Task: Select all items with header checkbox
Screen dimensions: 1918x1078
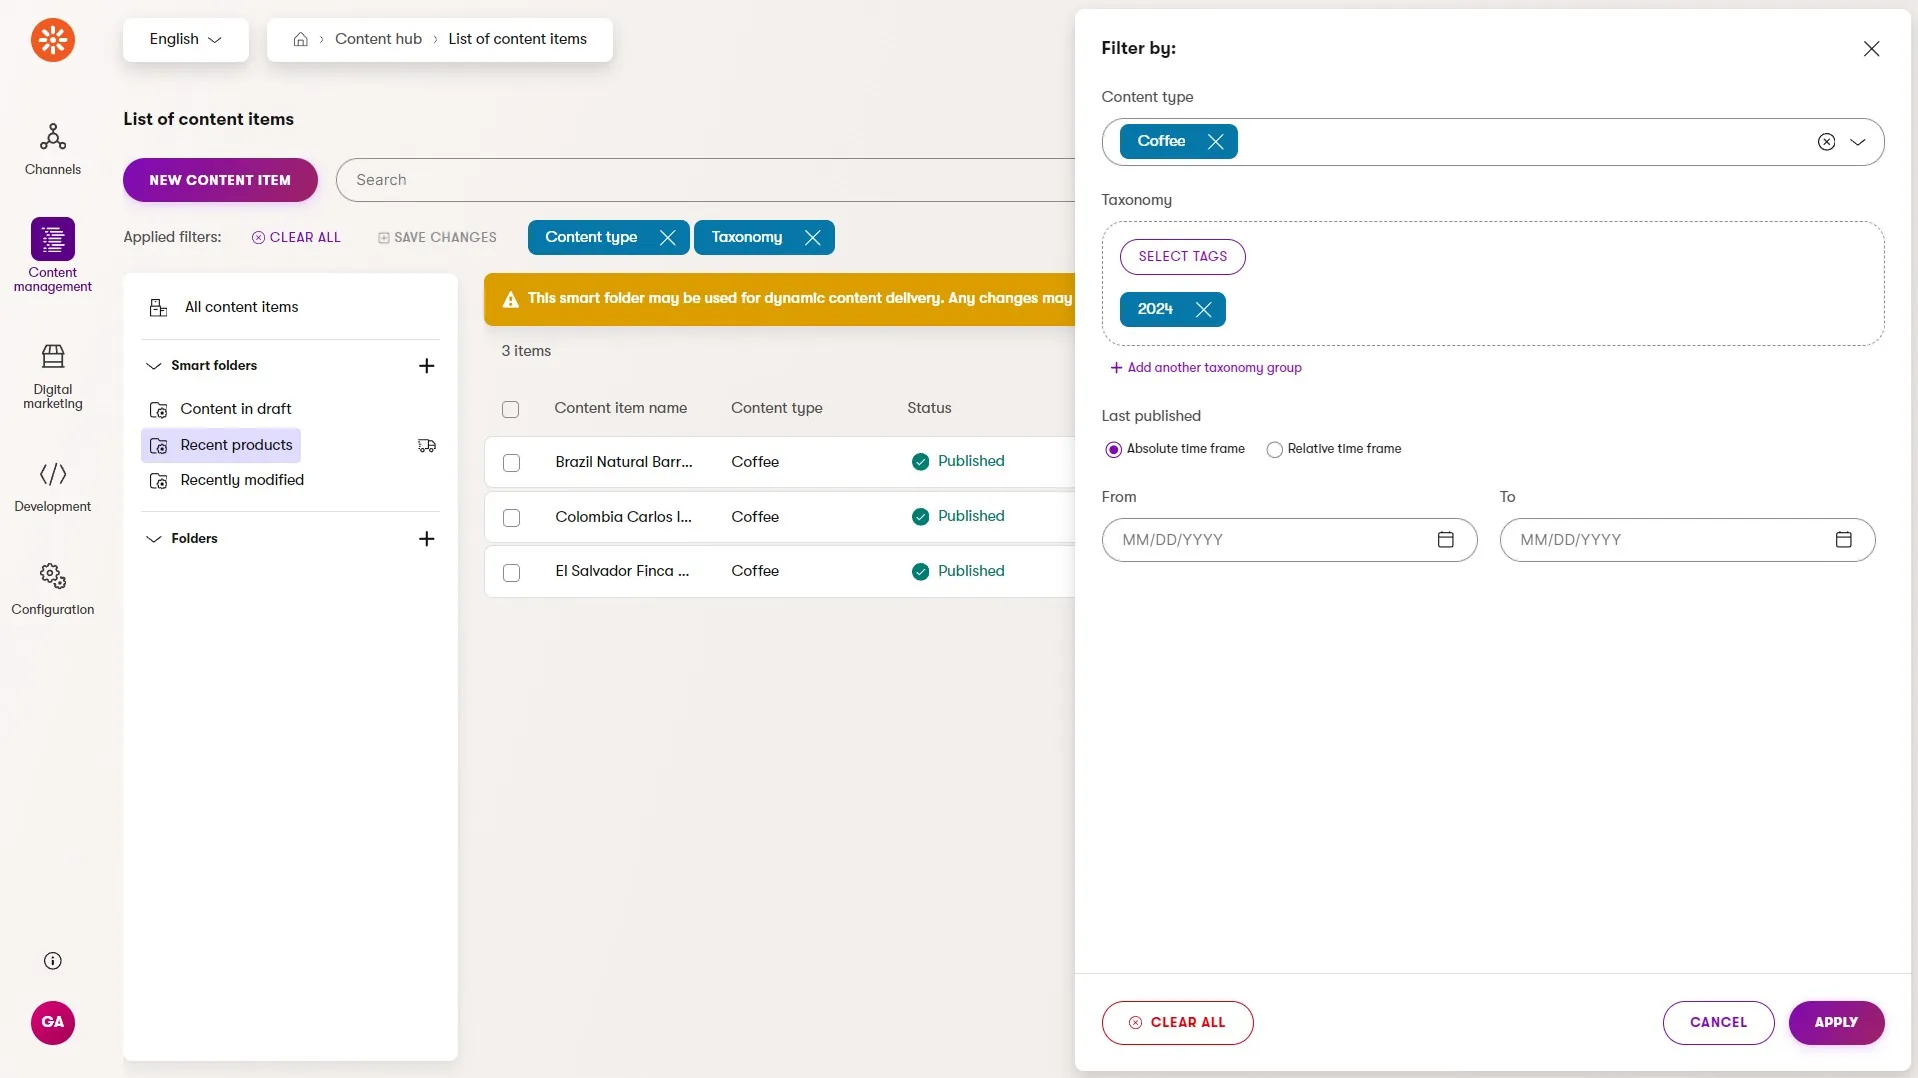Action: coord(510,408)
